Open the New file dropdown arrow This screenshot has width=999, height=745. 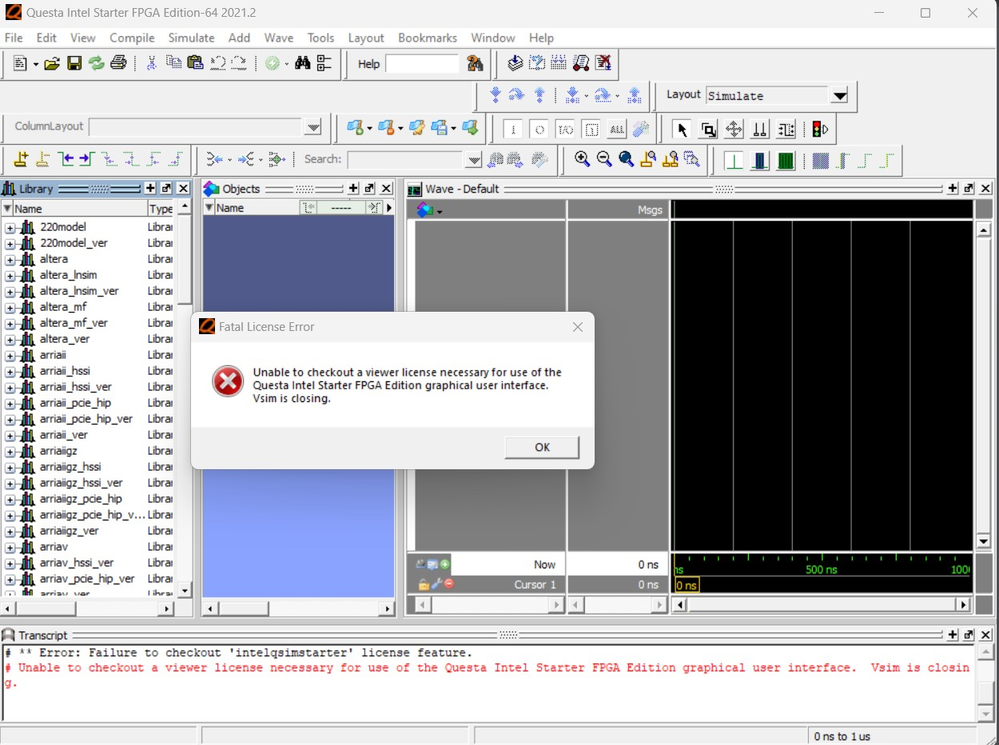(x=35, y=64)
